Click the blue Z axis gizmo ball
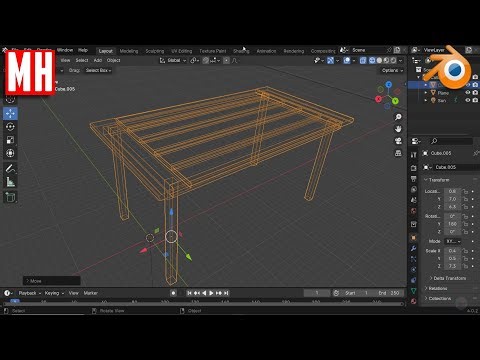This screenshot has width=480, height=360. tap(389, 85)
